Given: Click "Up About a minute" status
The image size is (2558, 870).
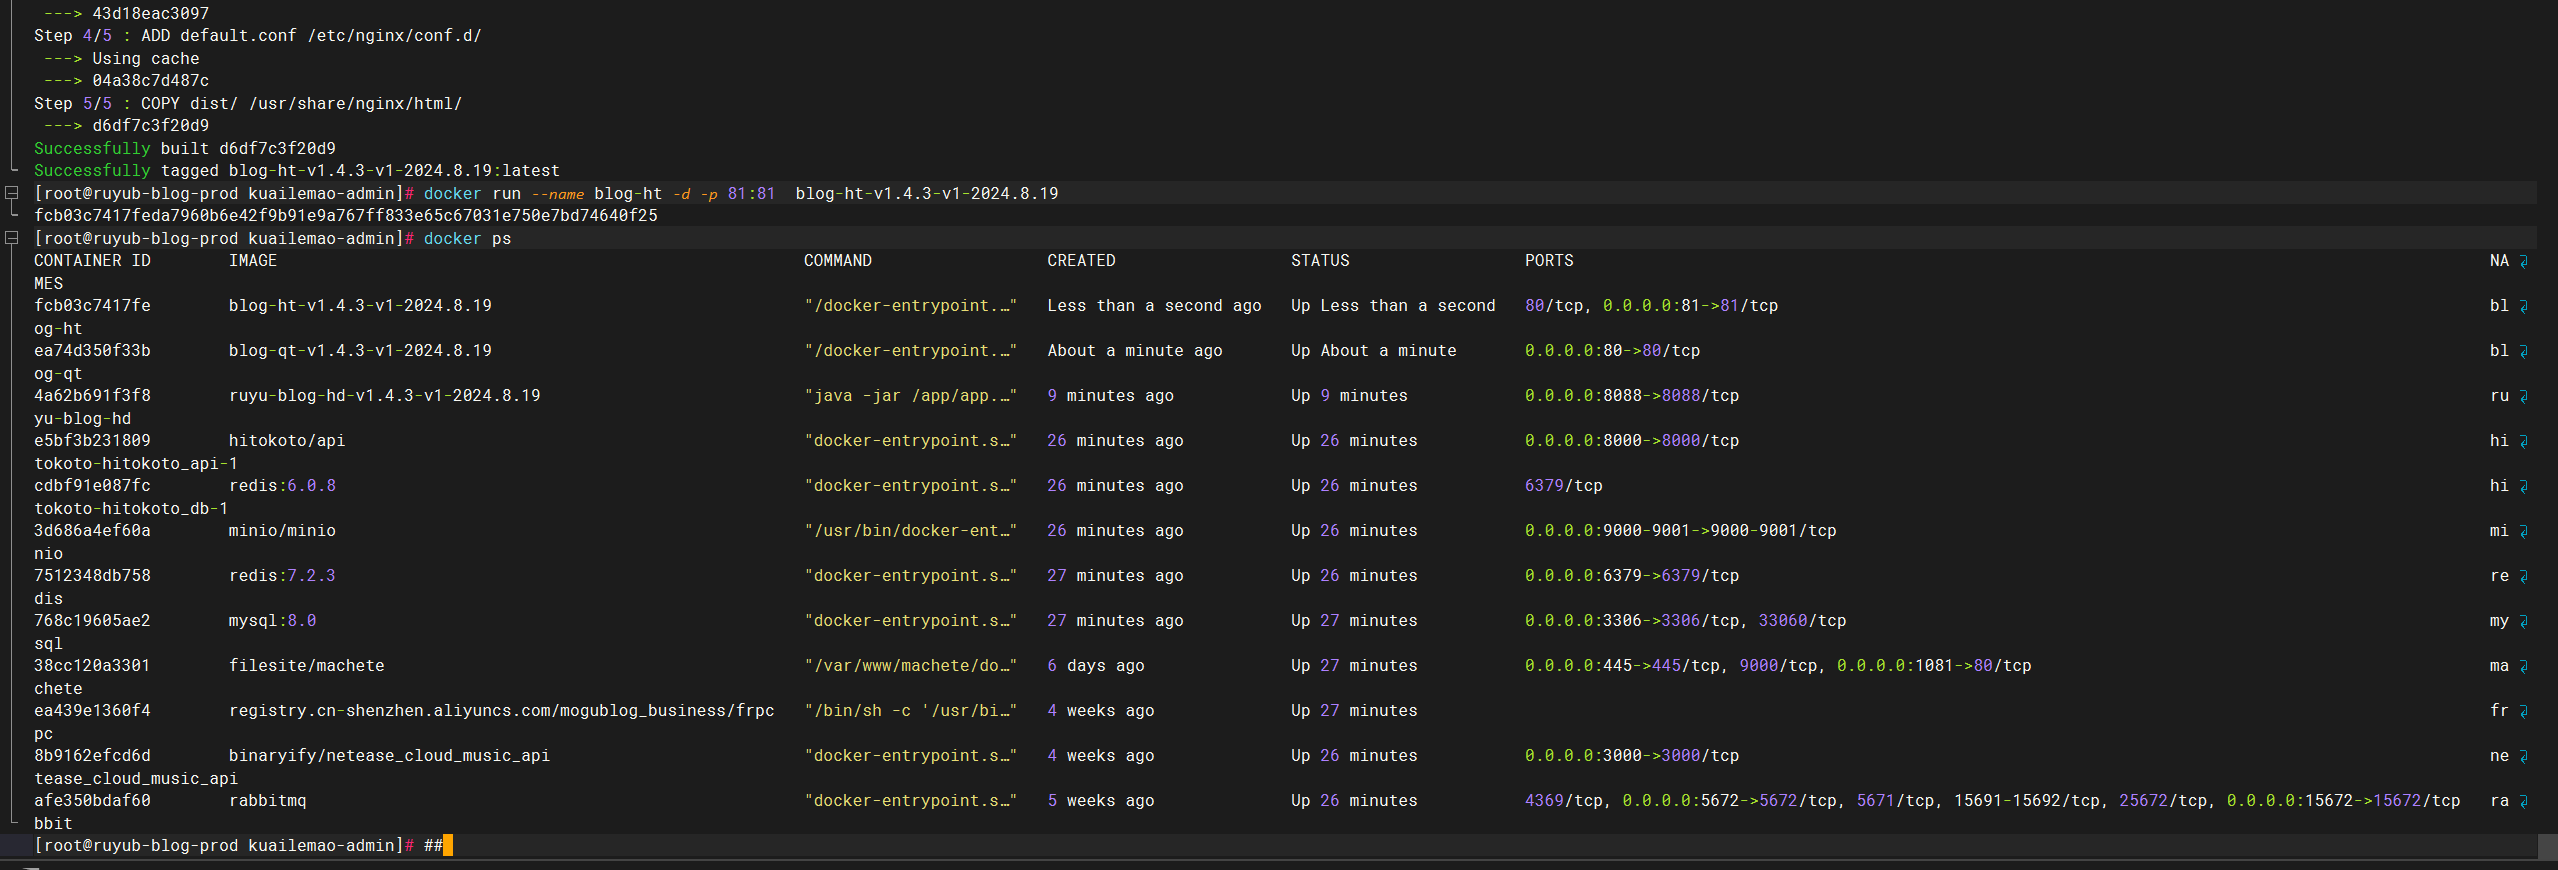Looking at the screenshot, I should pyautogui.click(x=1374, y=351).
